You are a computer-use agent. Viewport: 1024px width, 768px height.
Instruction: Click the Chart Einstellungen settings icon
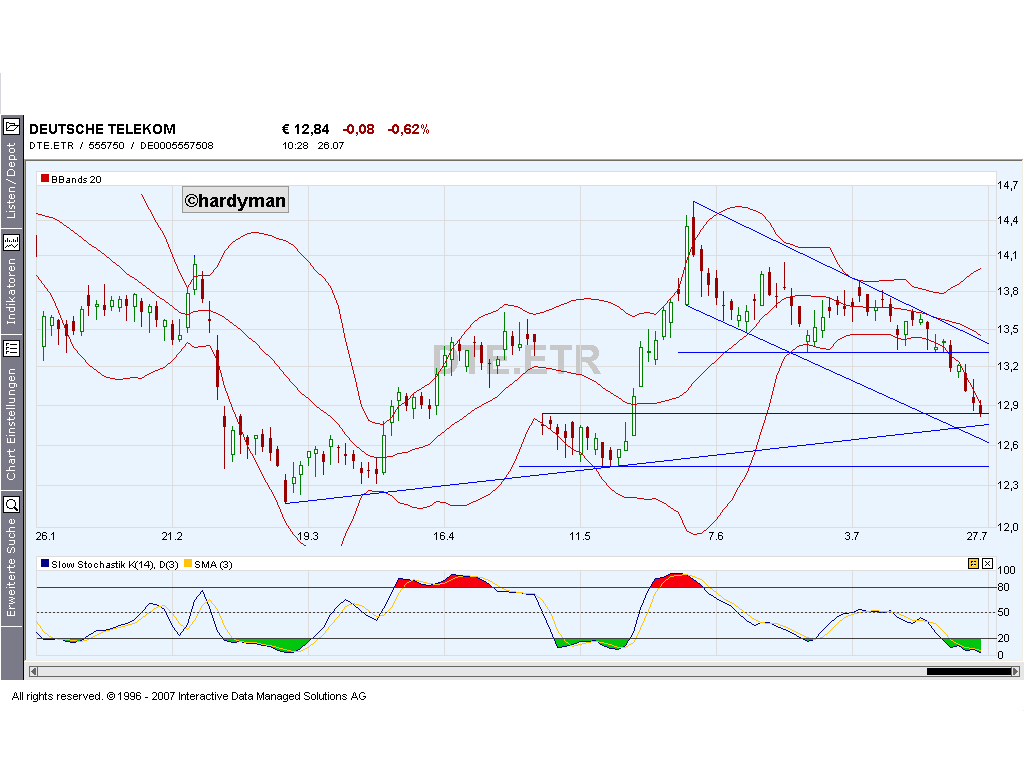point(13,349)
